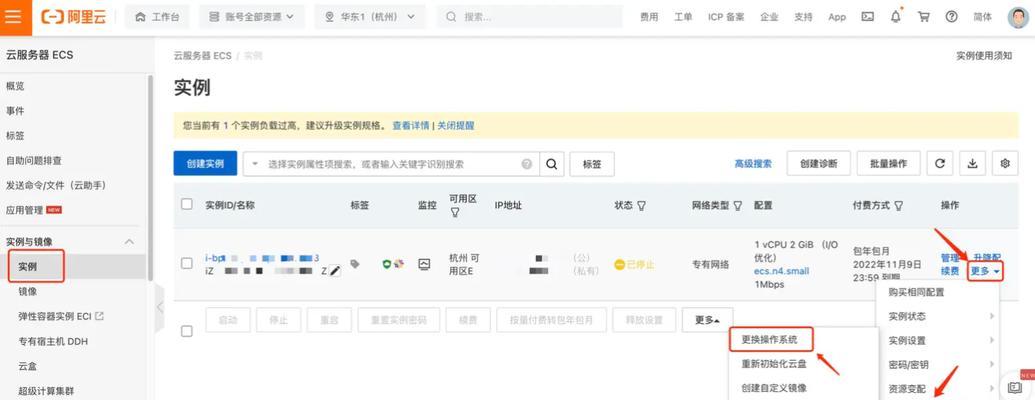1035x400 pixels.
Task: Click the 查看详情 link in banner
Action: pos(411,125)
